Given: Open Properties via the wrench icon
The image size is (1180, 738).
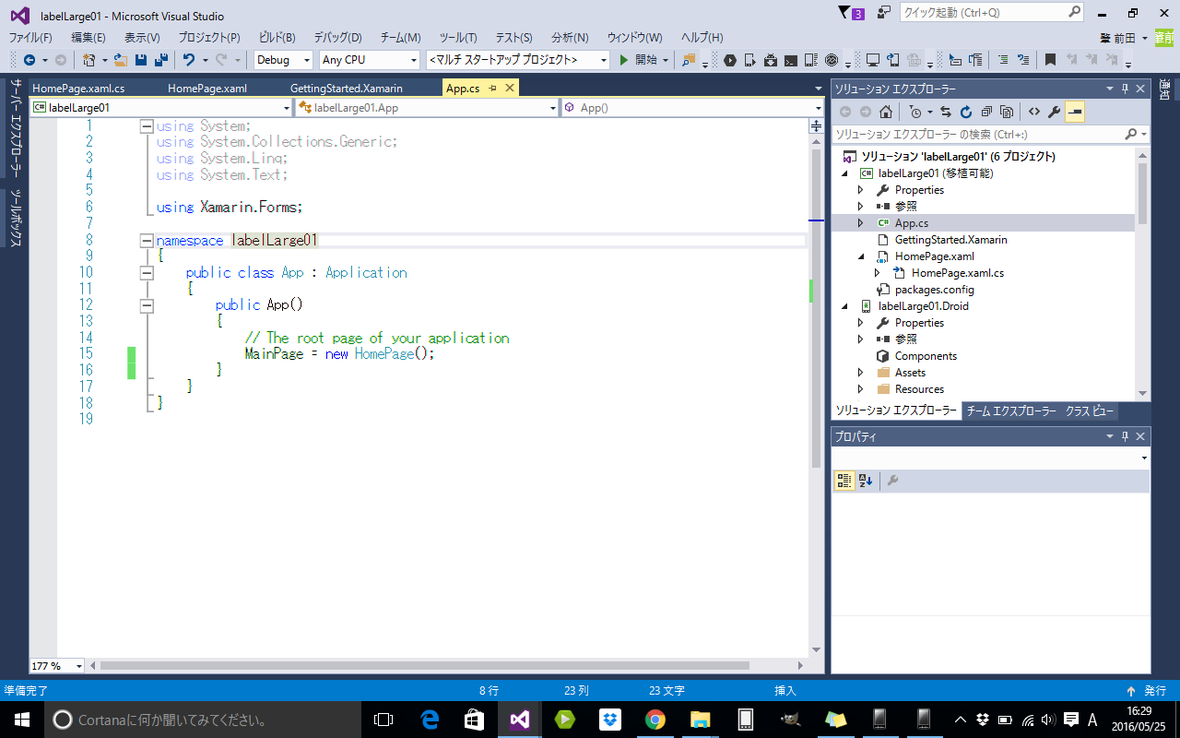Looking at the screenshot, I should pyautogui.click(x=1053, y=112).
